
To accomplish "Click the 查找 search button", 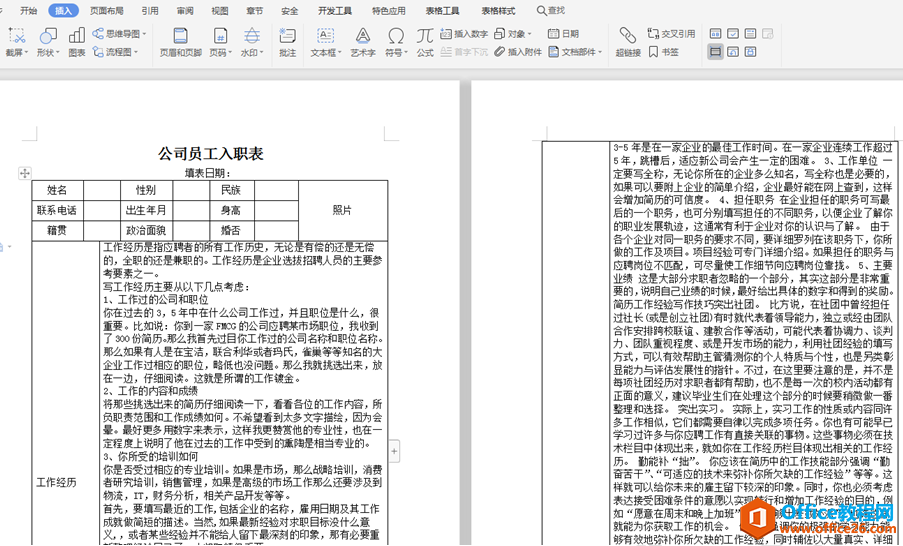I will click(x=551, y=10).
